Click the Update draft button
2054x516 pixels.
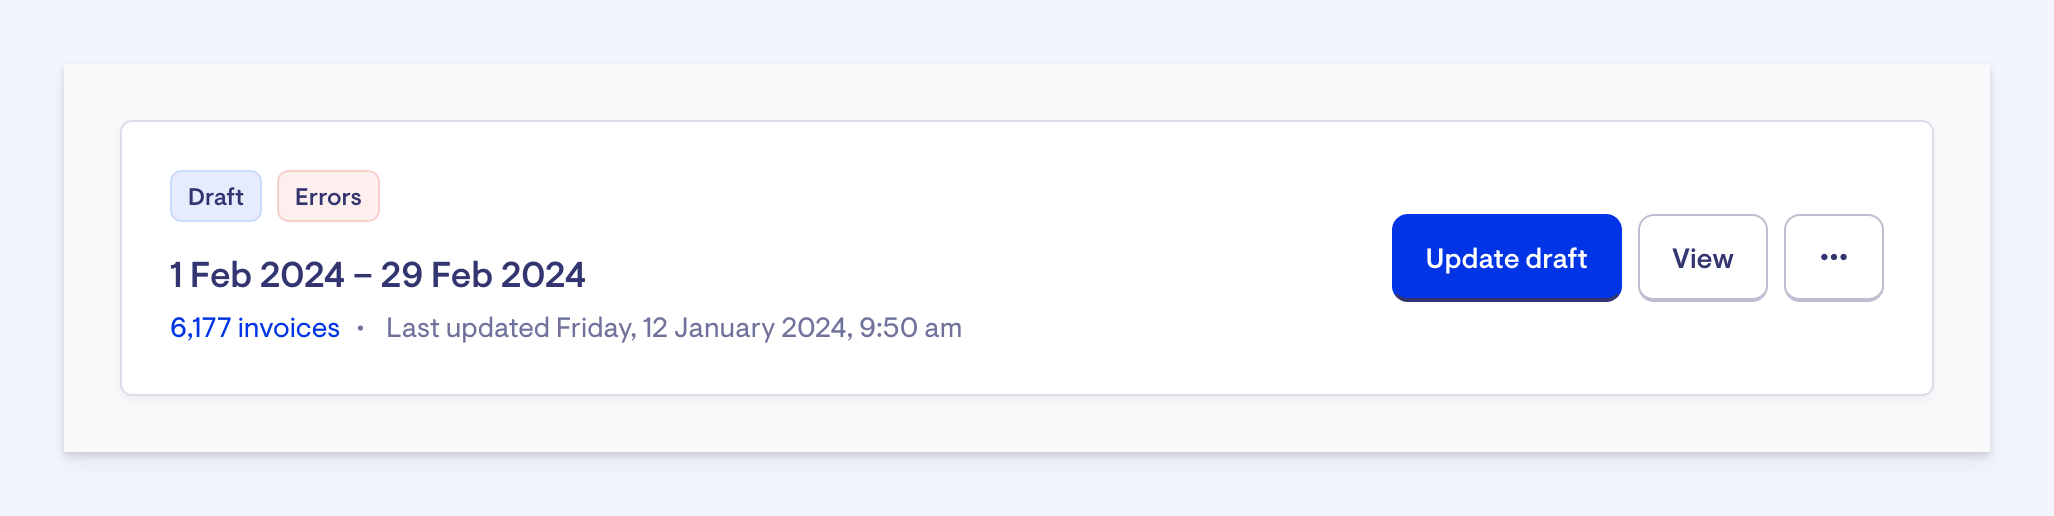pyautogui.click(x=1506, y=258)
